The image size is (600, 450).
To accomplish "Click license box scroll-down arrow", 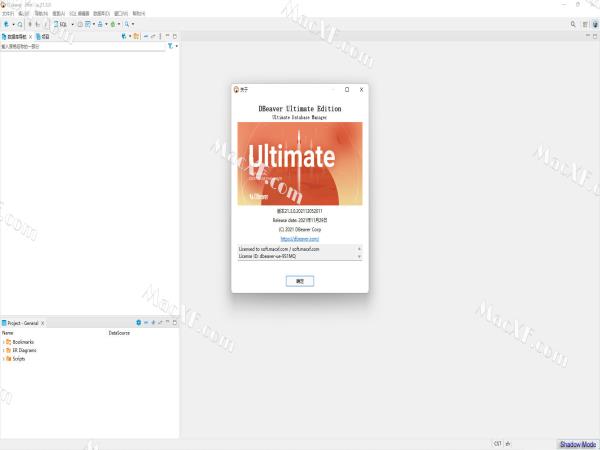I will (359, 256).
